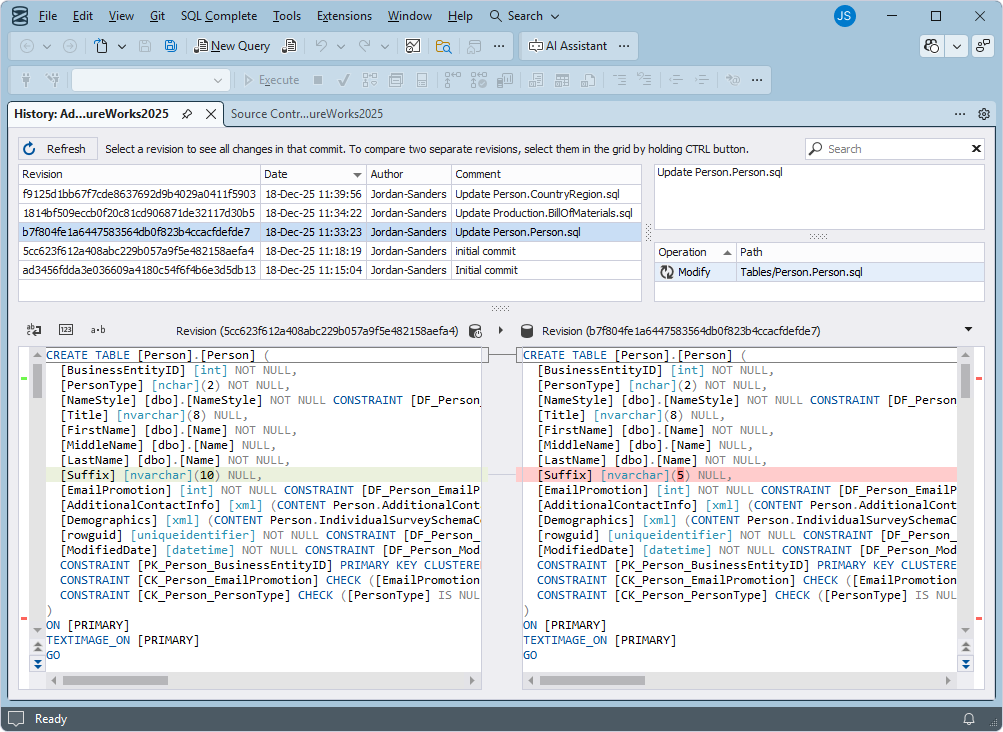Open the empty database combo box
This screenshot has width=1003, height=732.
coord(150,80)
